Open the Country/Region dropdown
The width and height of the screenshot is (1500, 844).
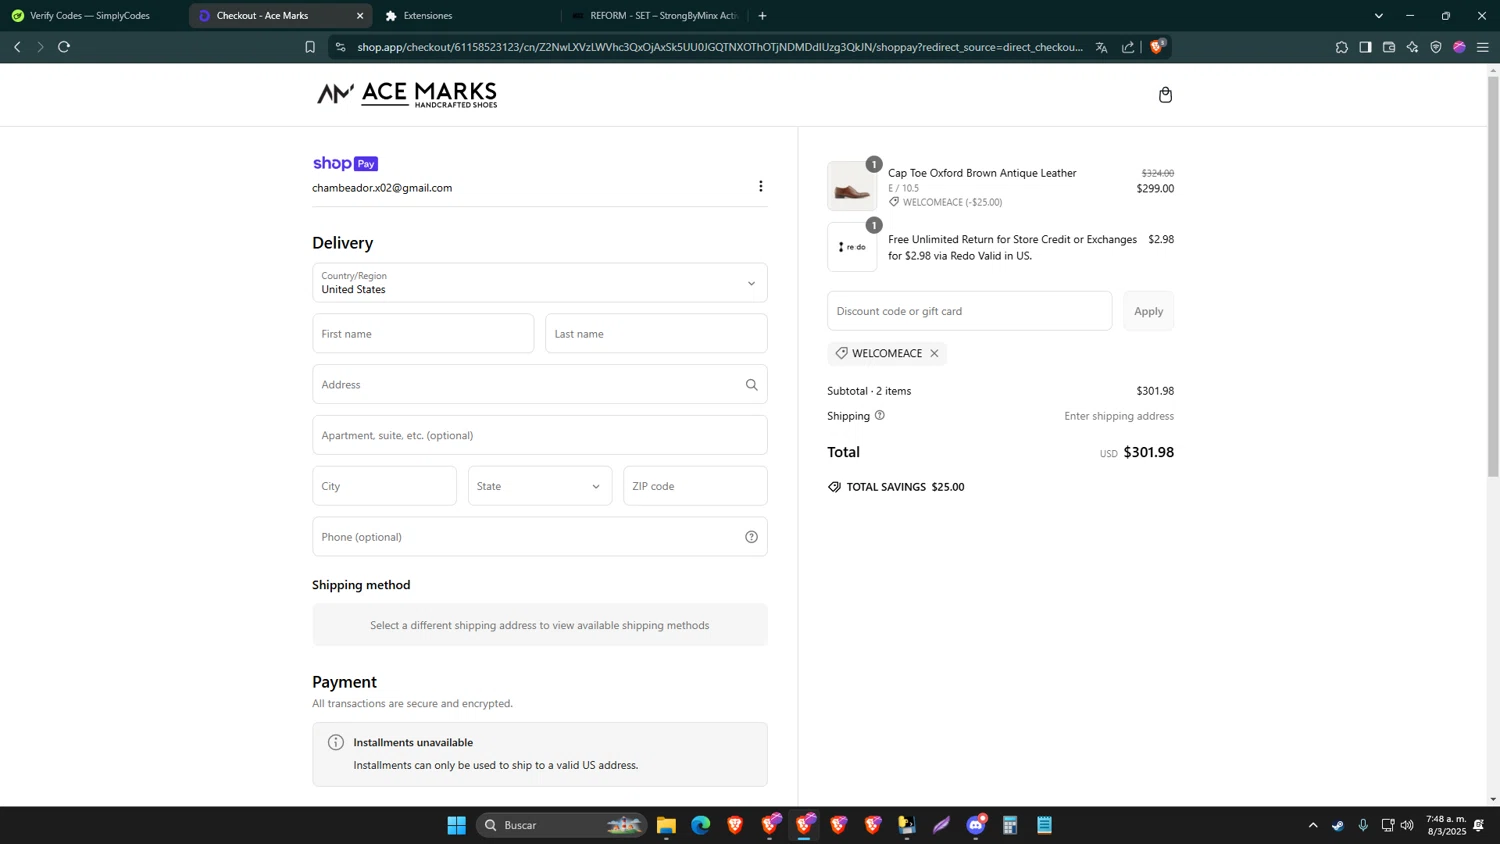click(x=540, y=283)
